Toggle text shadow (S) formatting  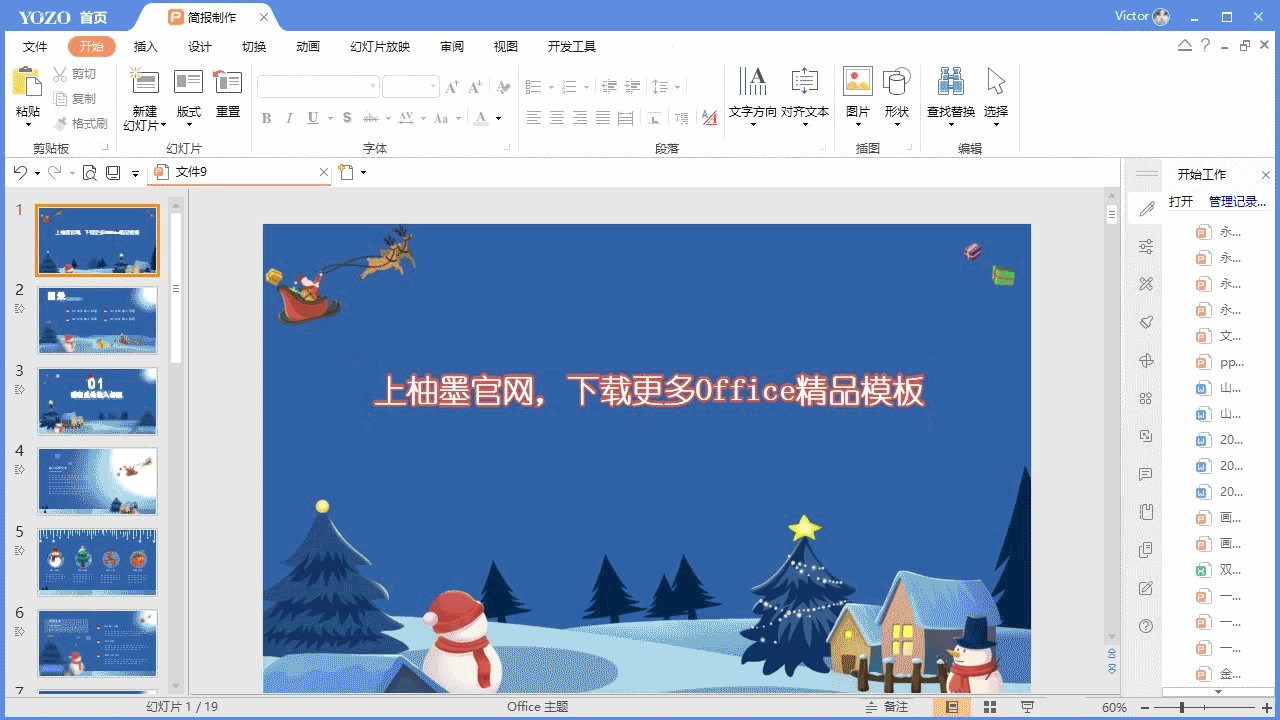click(x=347, y=118)
